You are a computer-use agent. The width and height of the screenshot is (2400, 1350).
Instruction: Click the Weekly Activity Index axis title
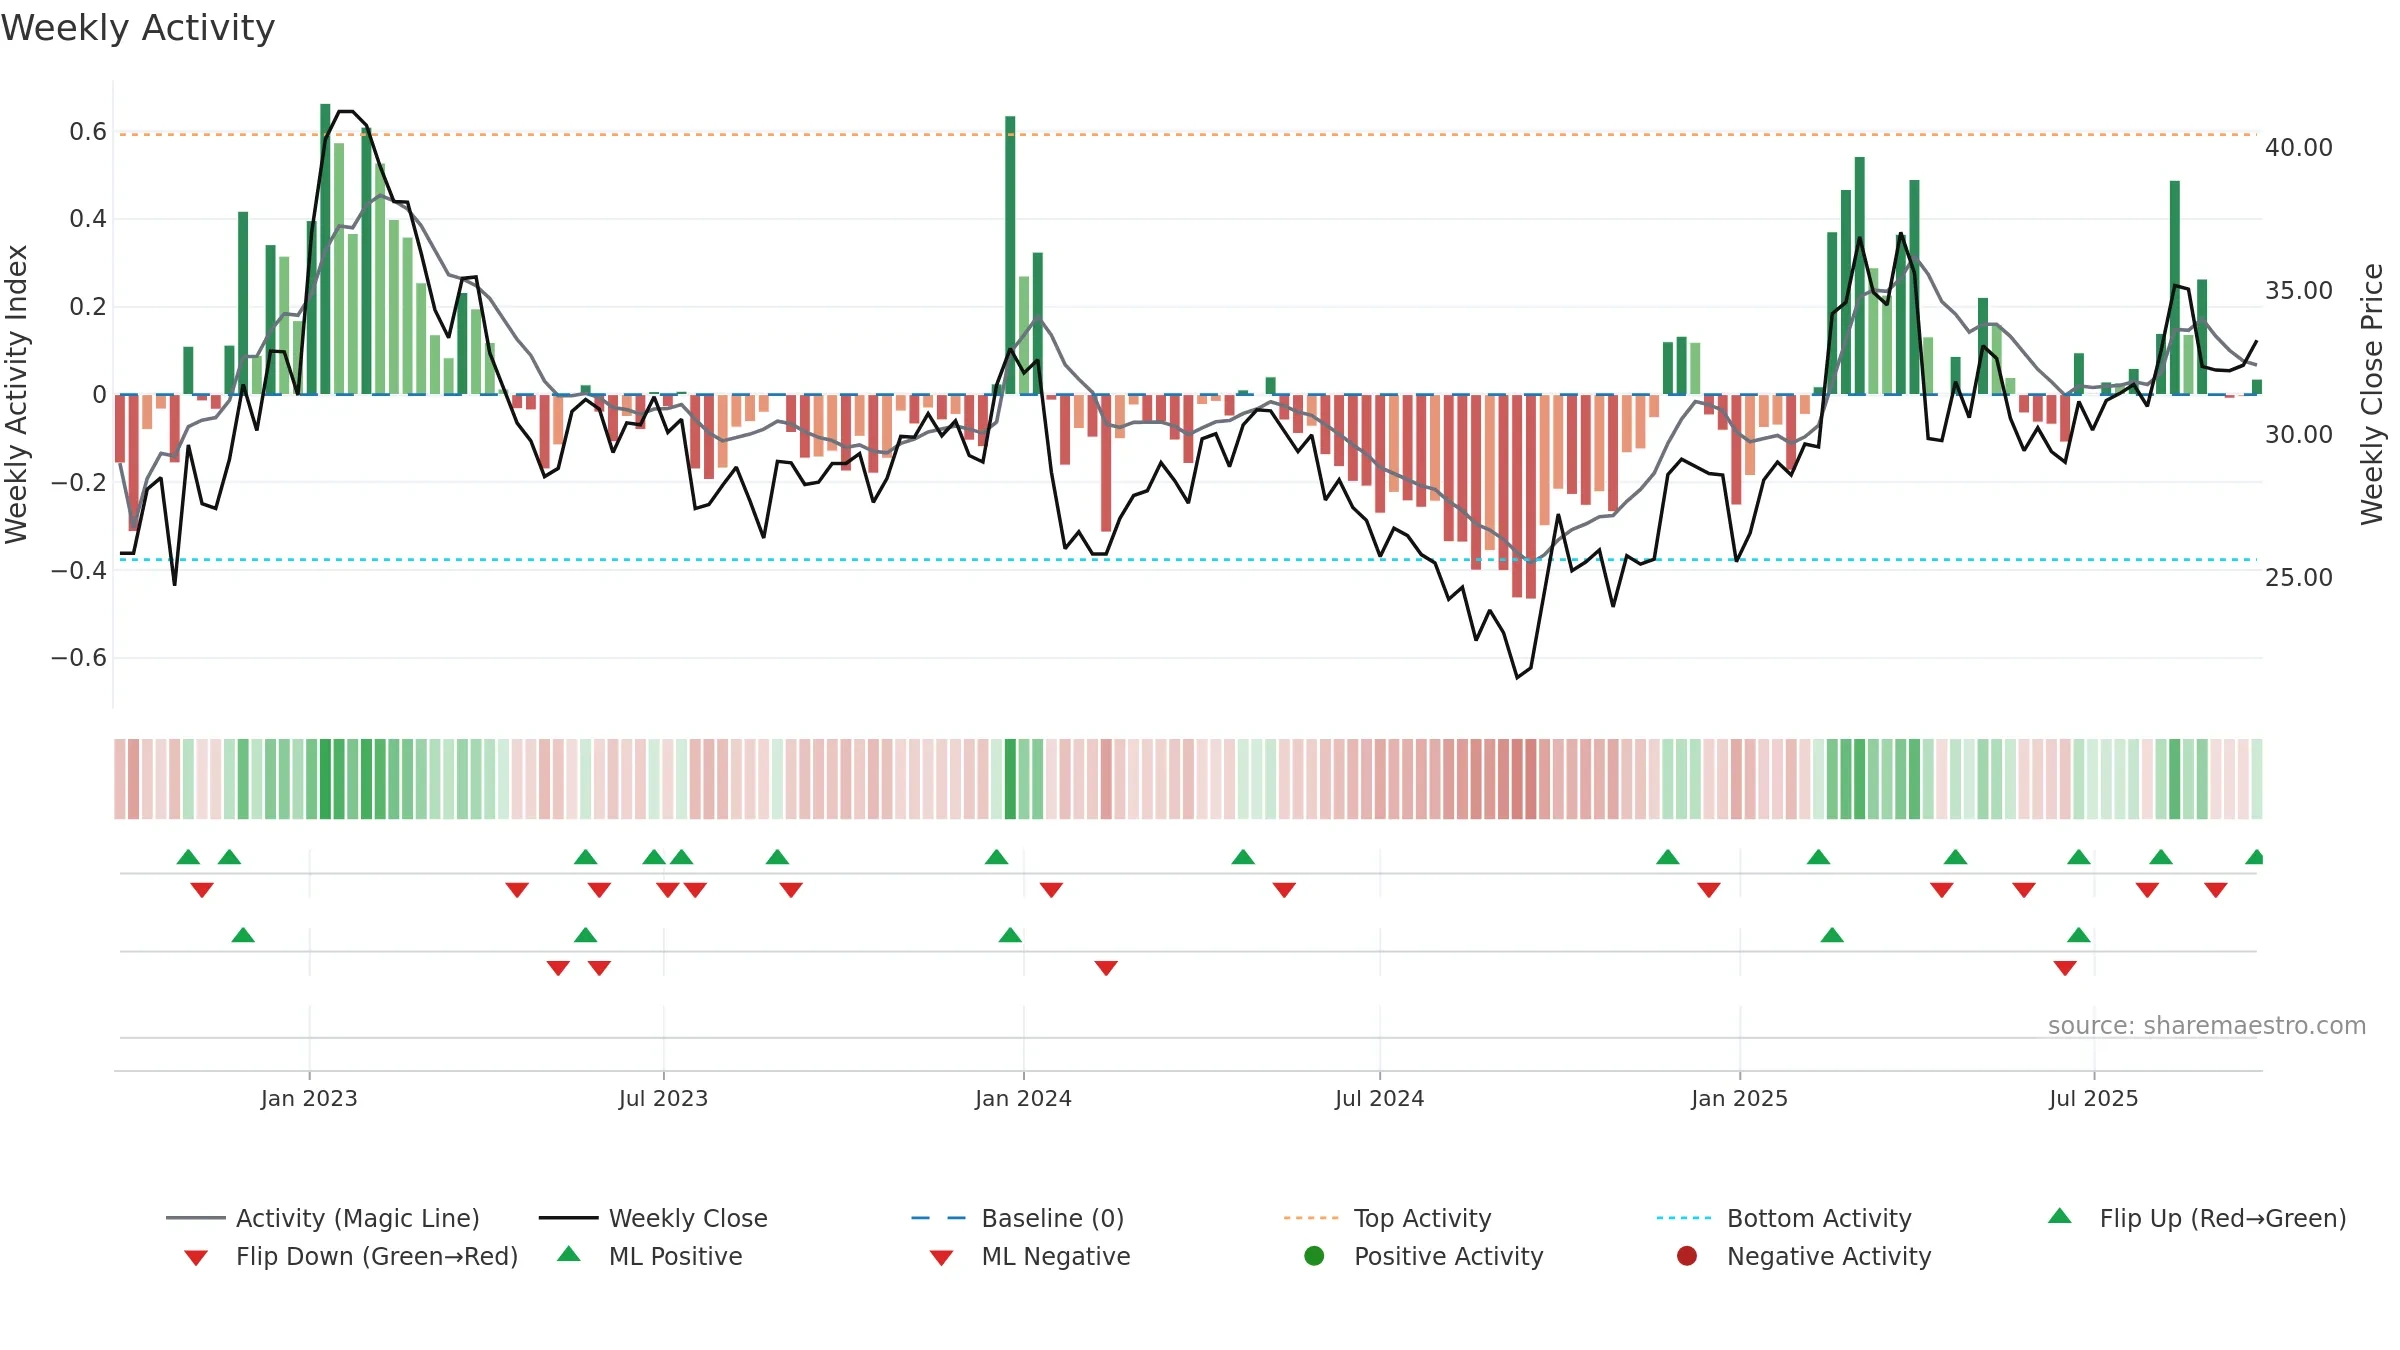tap(16, 394)
